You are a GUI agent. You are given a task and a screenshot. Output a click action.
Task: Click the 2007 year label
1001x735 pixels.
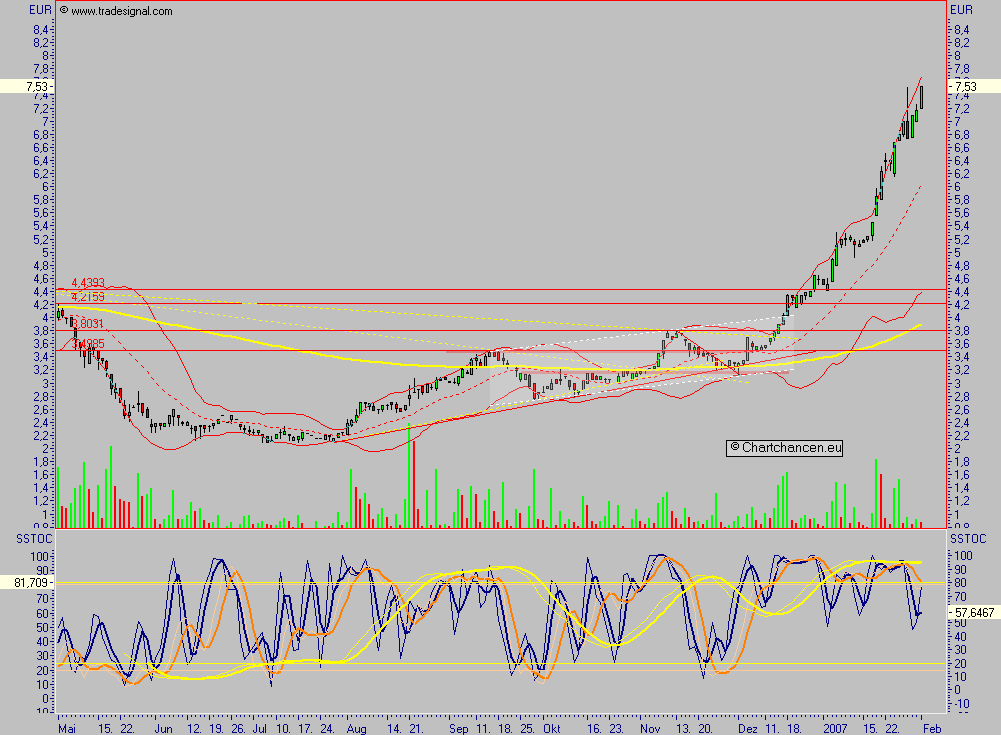tap(835, 729)
